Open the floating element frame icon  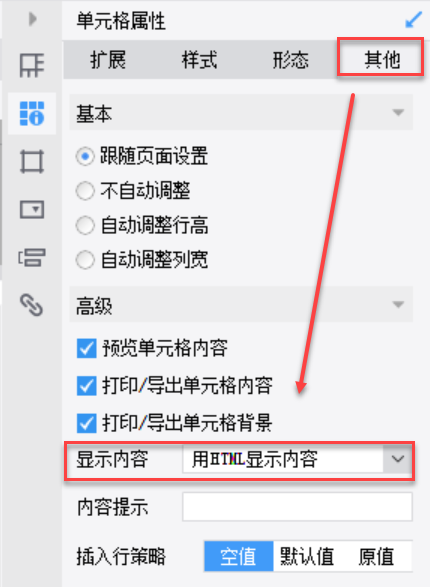pos(32,161)
